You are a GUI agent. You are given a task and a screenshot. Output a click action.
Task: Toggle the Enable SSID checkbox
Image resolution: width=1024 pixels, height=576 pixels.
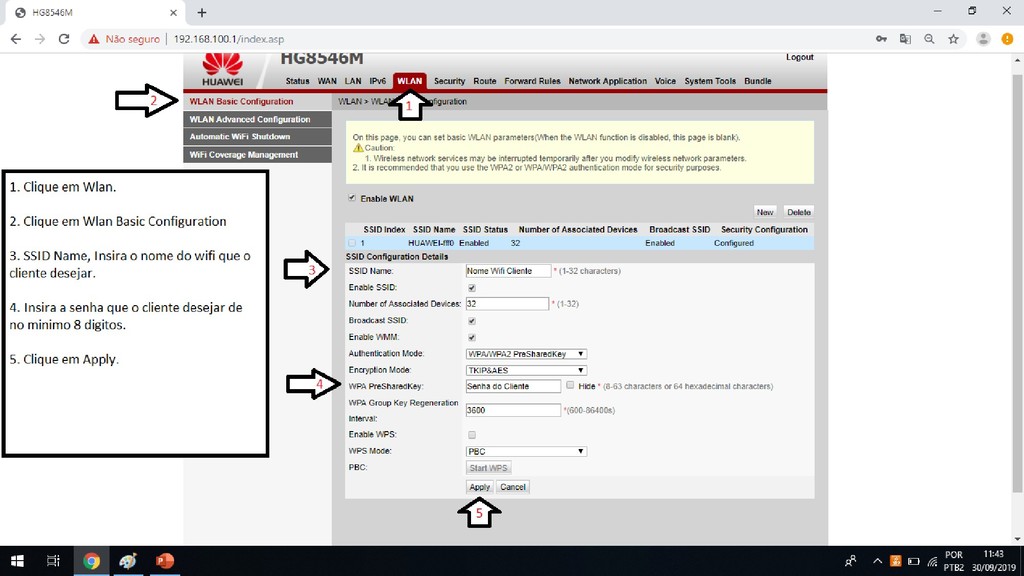472,288
